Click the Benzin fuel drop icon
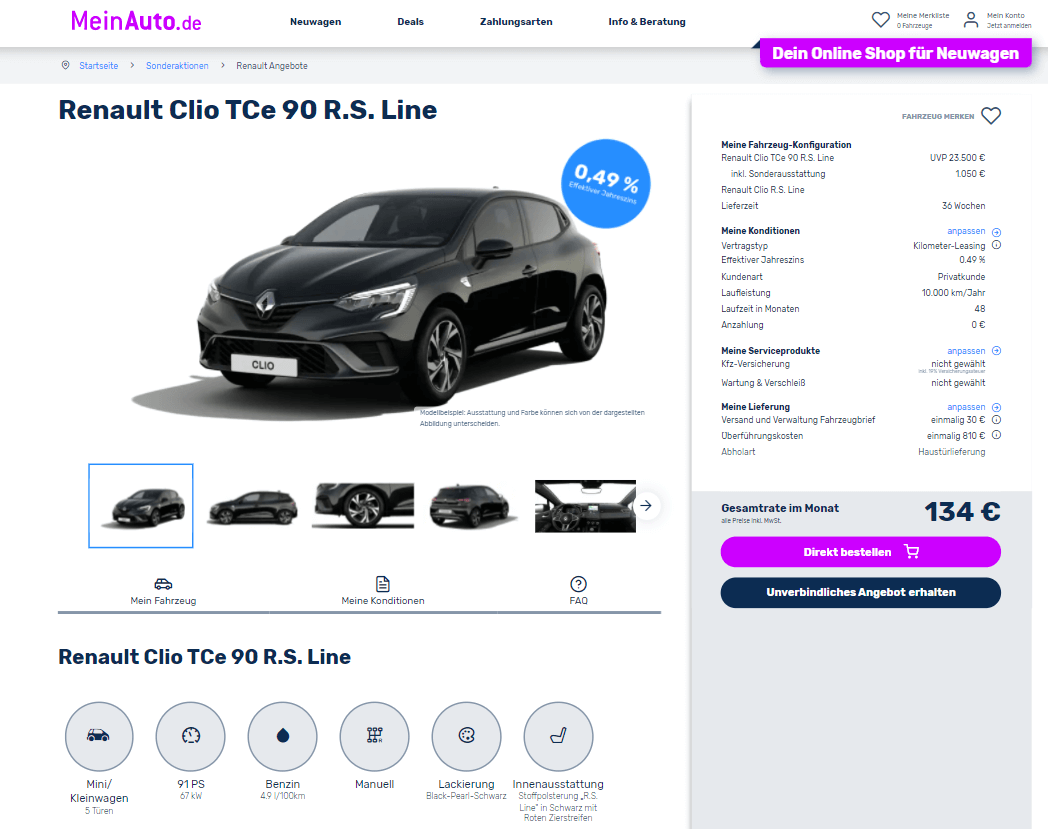 (283, 736)
